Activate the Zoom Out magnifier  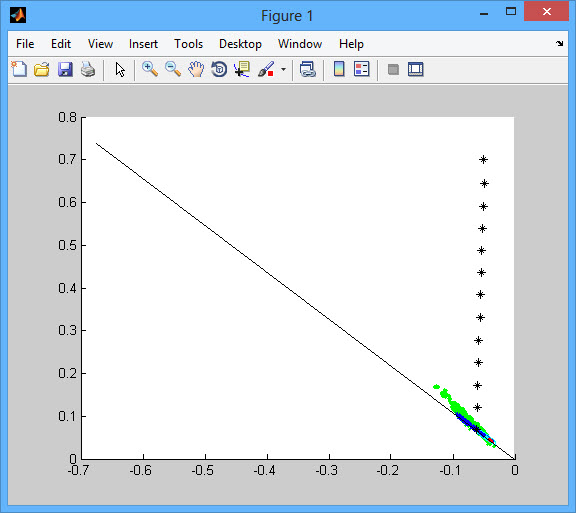click(173, 69)
